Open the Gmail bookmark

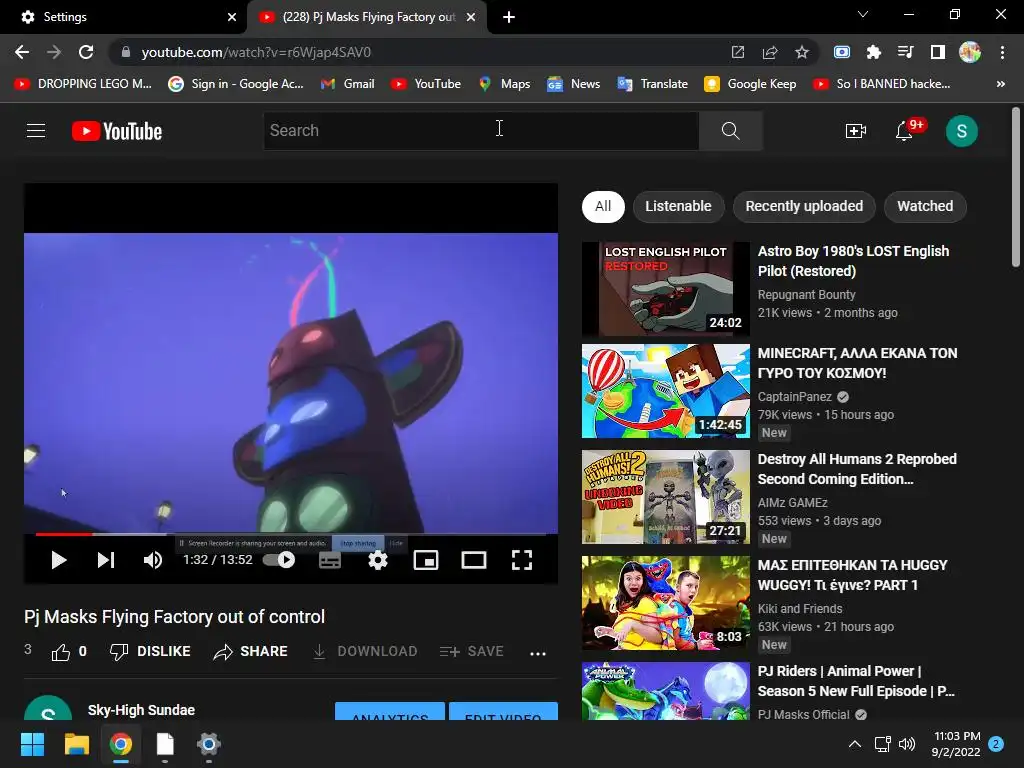(x=347, y=84)
